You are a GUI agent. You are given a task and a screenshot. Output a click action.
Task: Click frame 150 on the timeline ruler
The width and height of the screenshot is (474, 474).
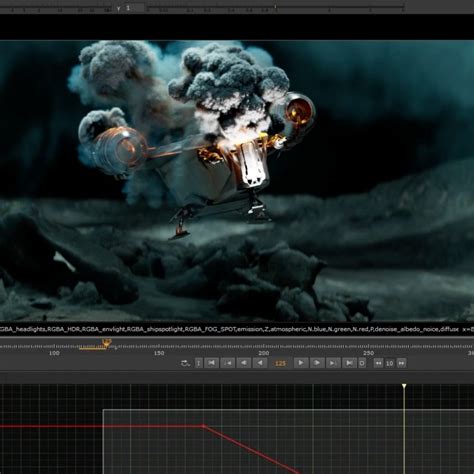pos(159,353)
